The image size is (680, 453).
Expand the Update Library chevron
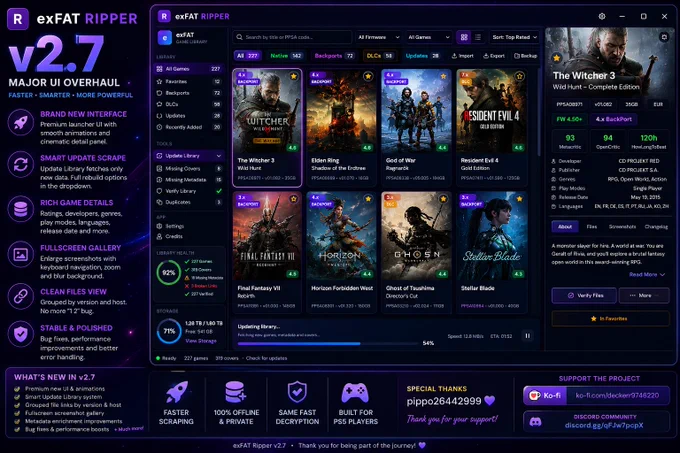[x=219, y=156]
